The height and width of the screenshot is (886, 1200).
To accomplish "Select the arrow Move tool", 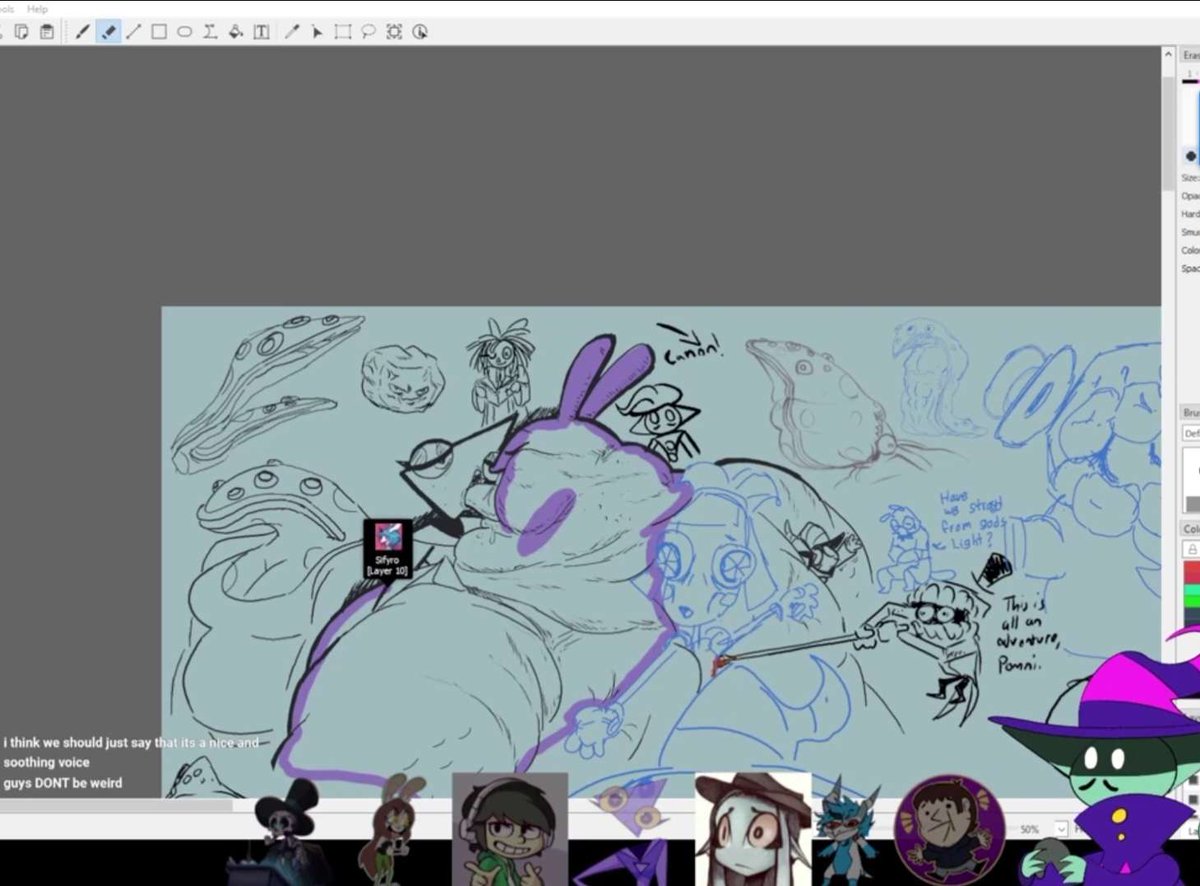I will 317,32.
